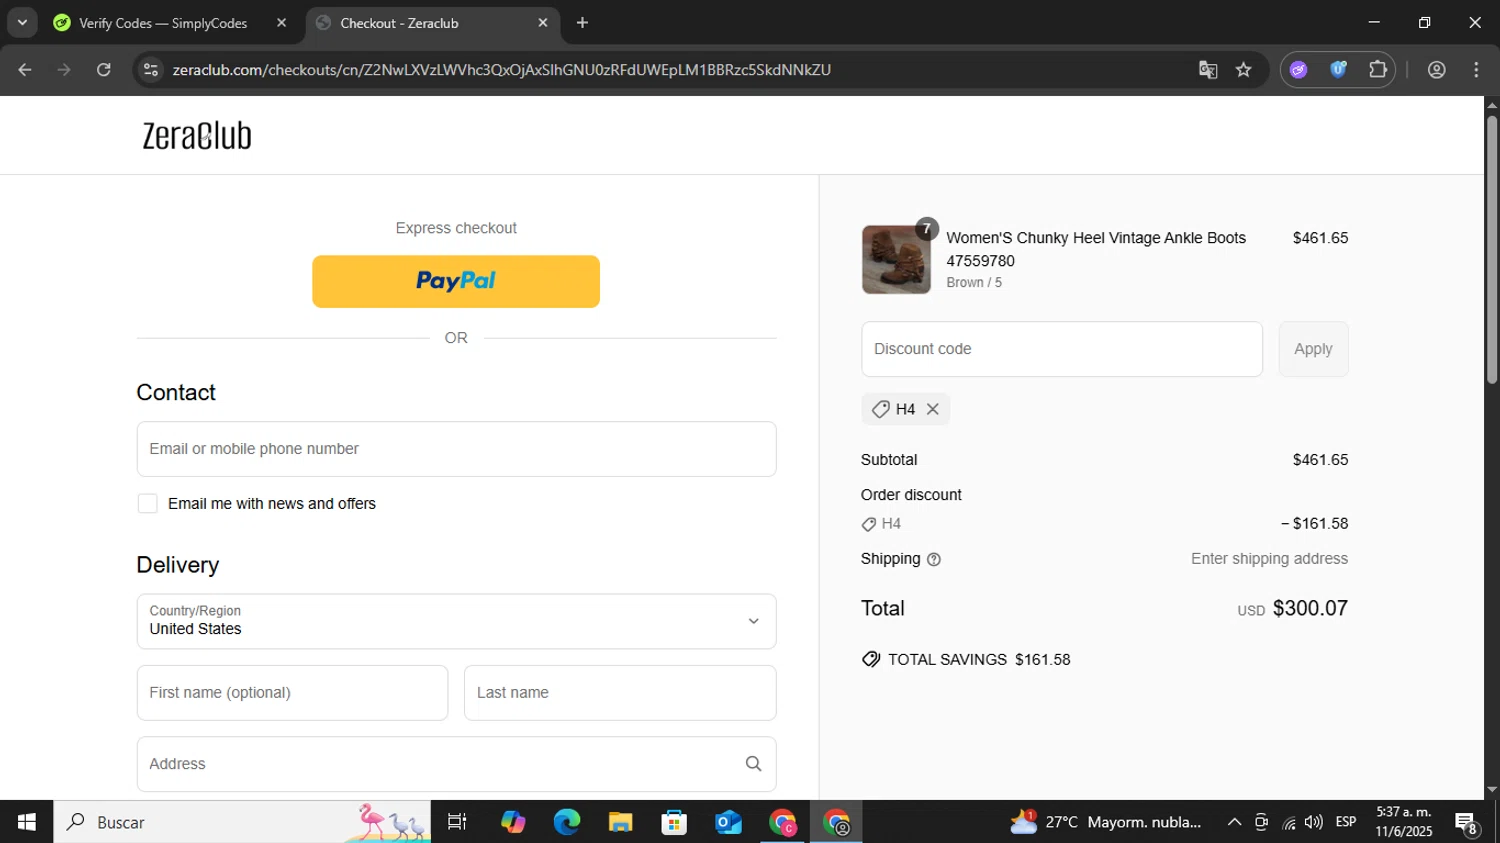
Task: Click the network icon in system tray
Action: click(x=1289, y=822)
